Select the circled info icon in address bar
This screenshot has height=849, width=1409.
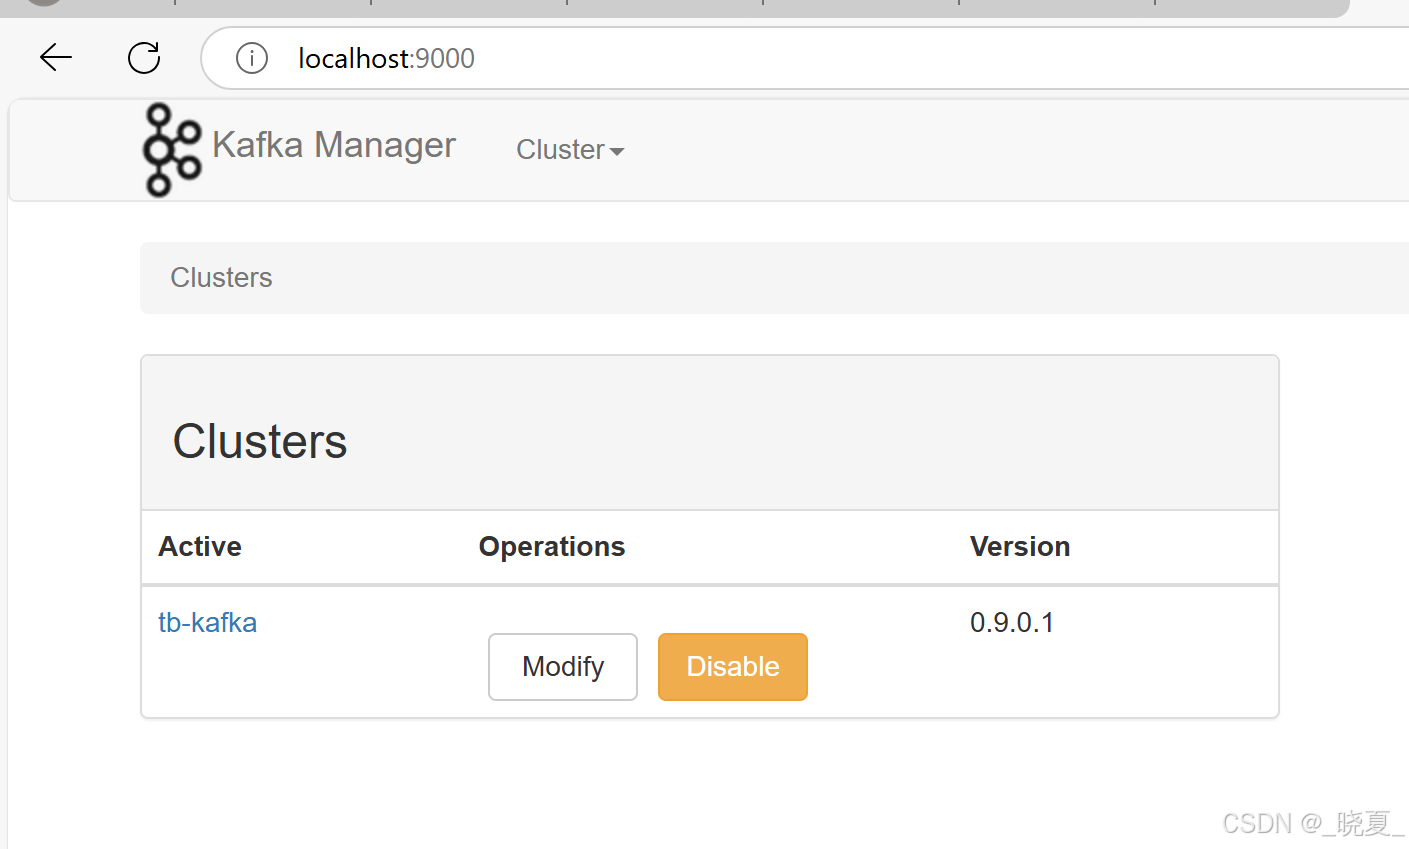[251, 57]
